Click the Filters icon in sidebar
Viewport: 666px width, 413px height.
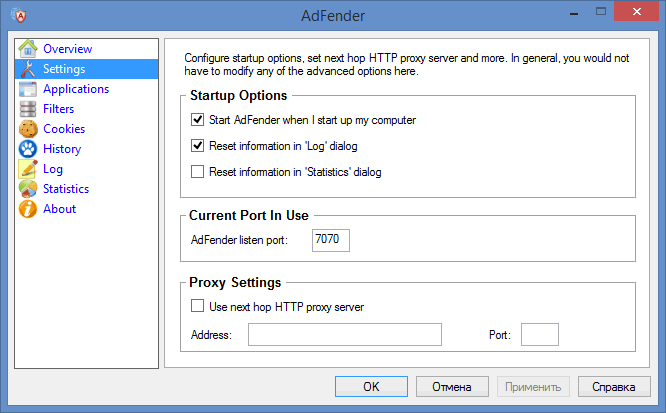click(27, 109)
